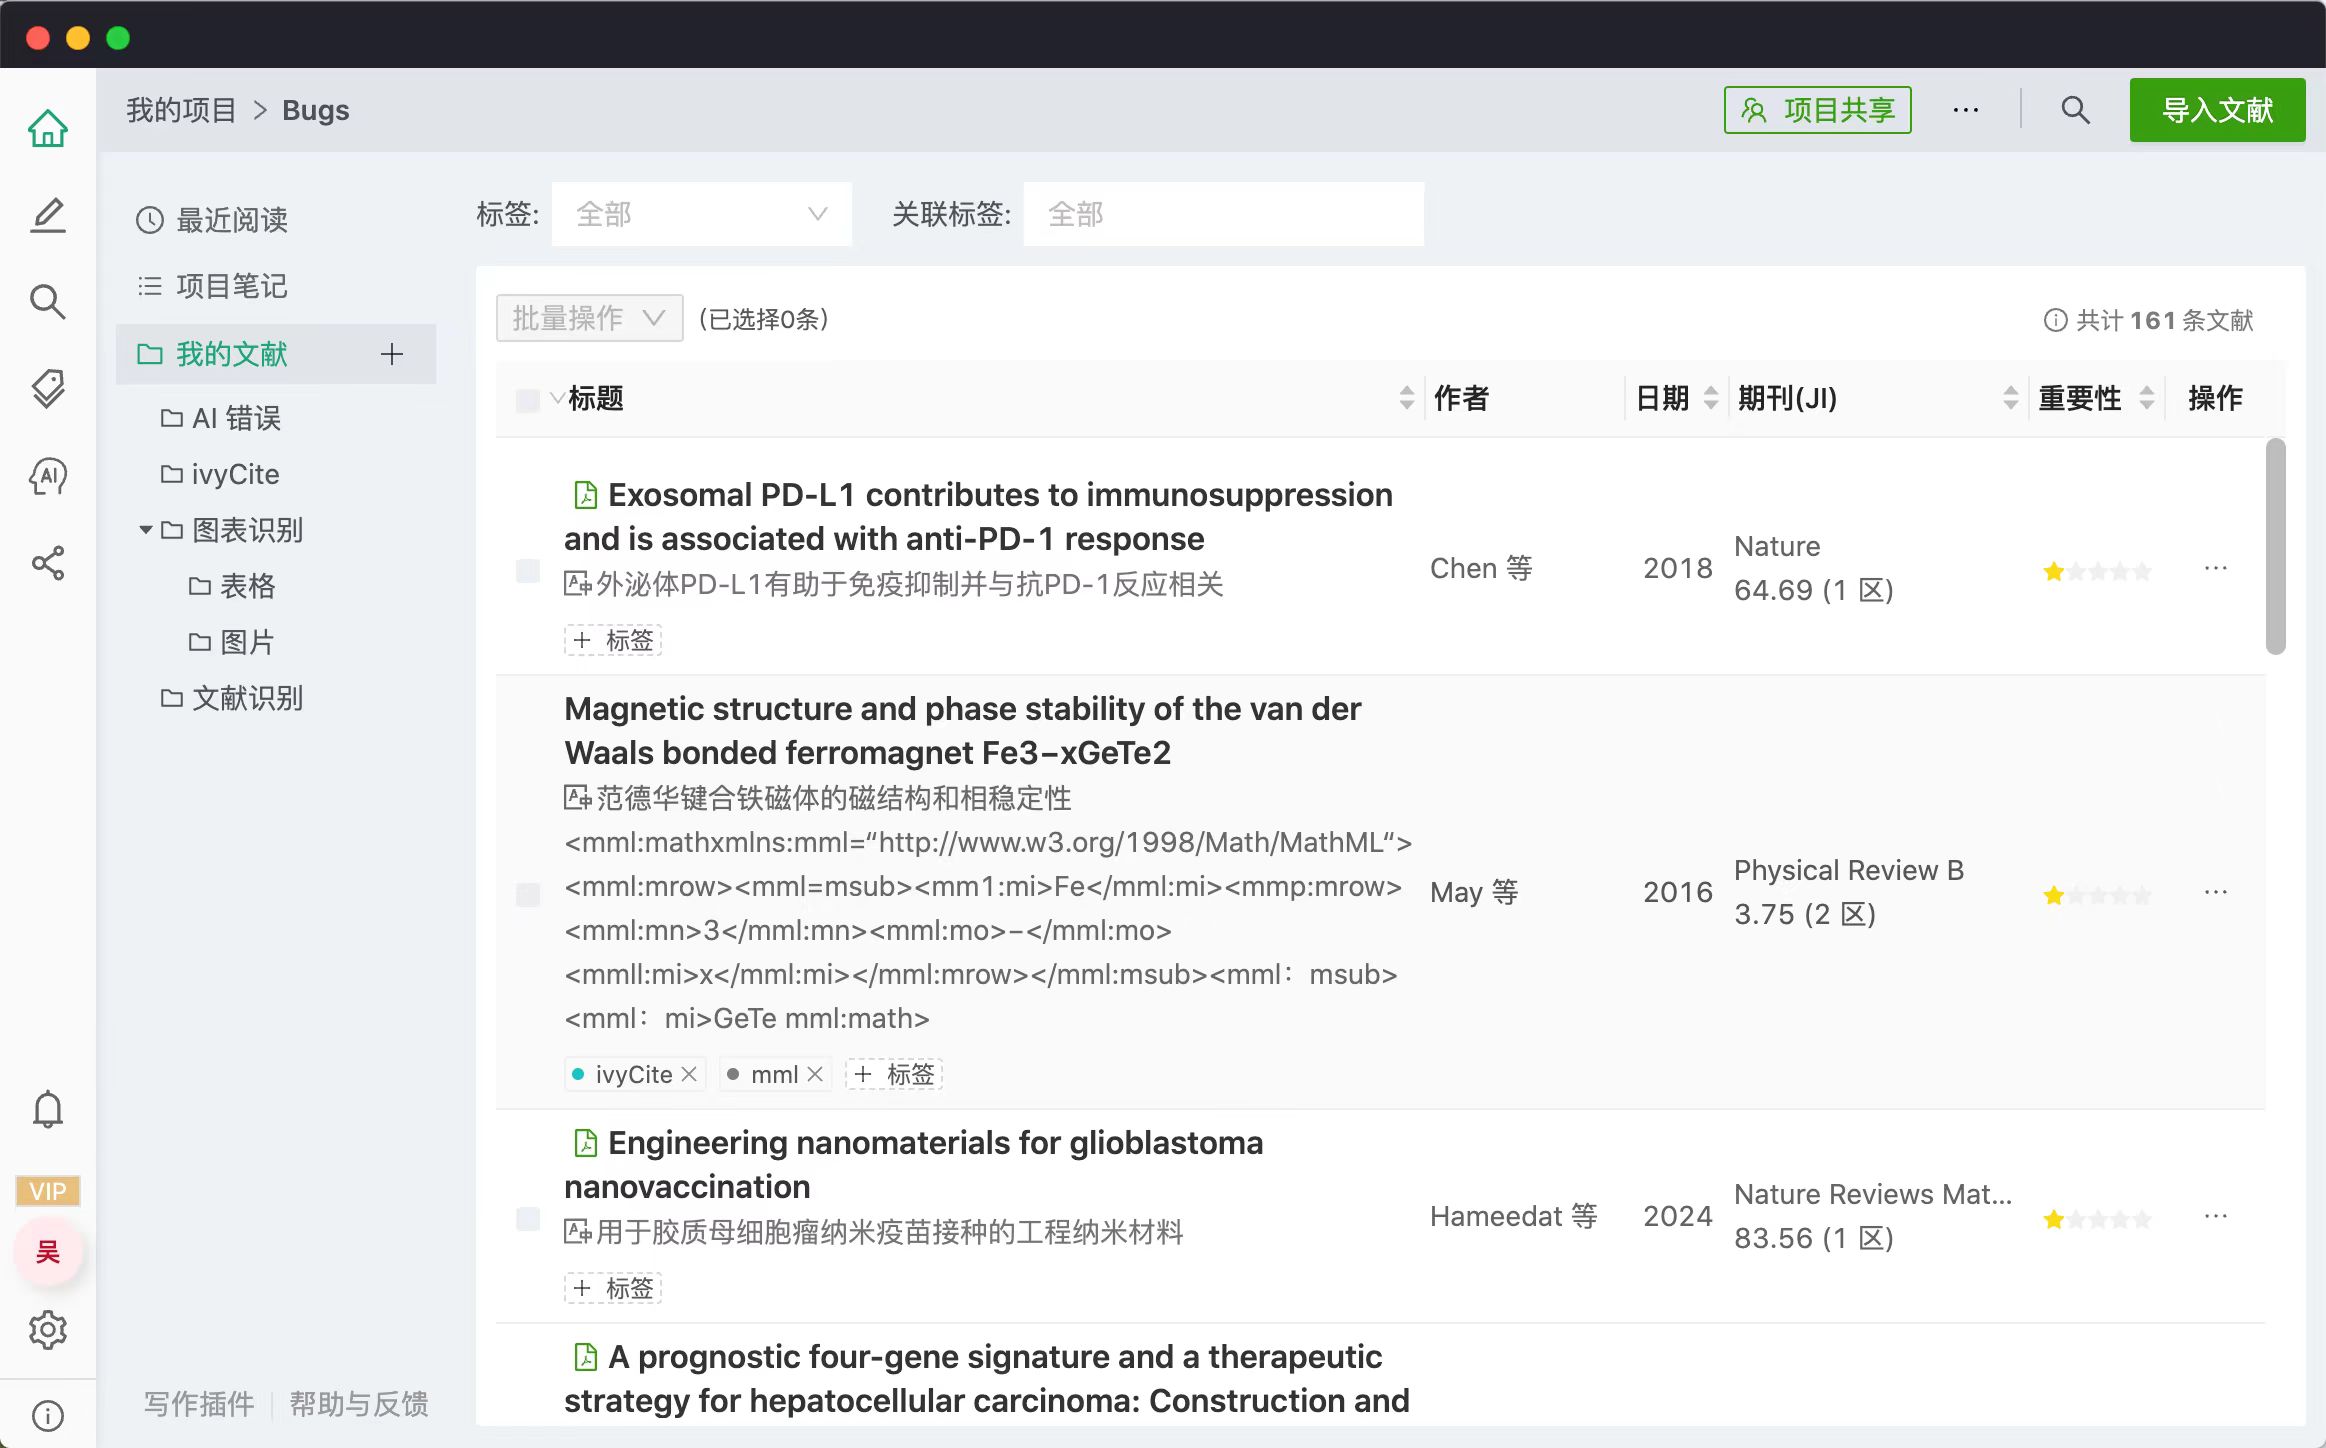Open row actions ellipsis for Hameedat paper

pos(2216,1216)
